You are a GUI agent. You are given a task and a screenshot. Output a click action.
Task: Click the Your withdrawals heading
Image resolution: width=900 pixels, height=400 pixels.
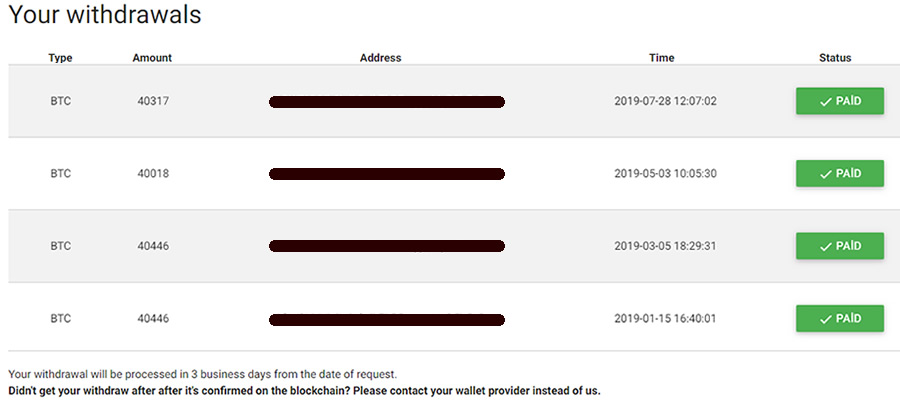click(105, 14)
